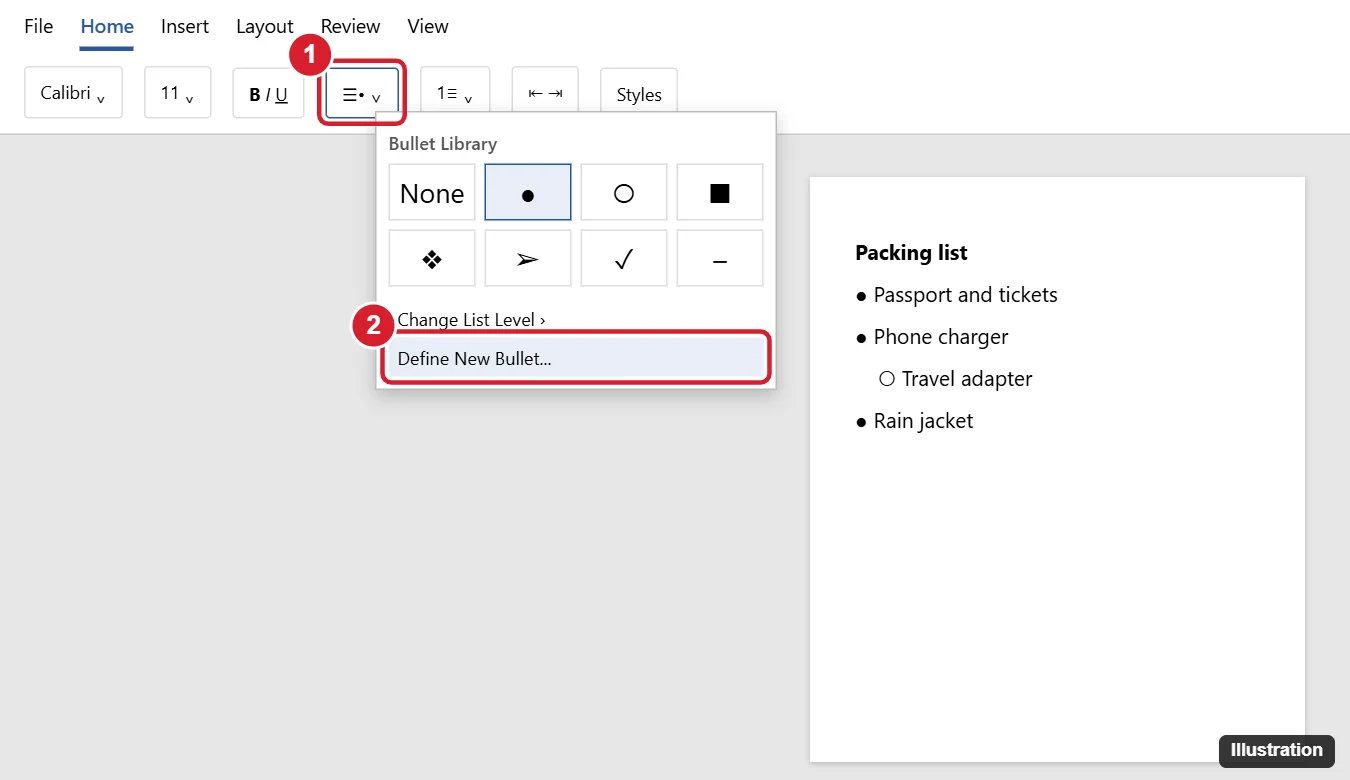
Task: Open the Calibri font dropdown
Action: coord(73,93)
